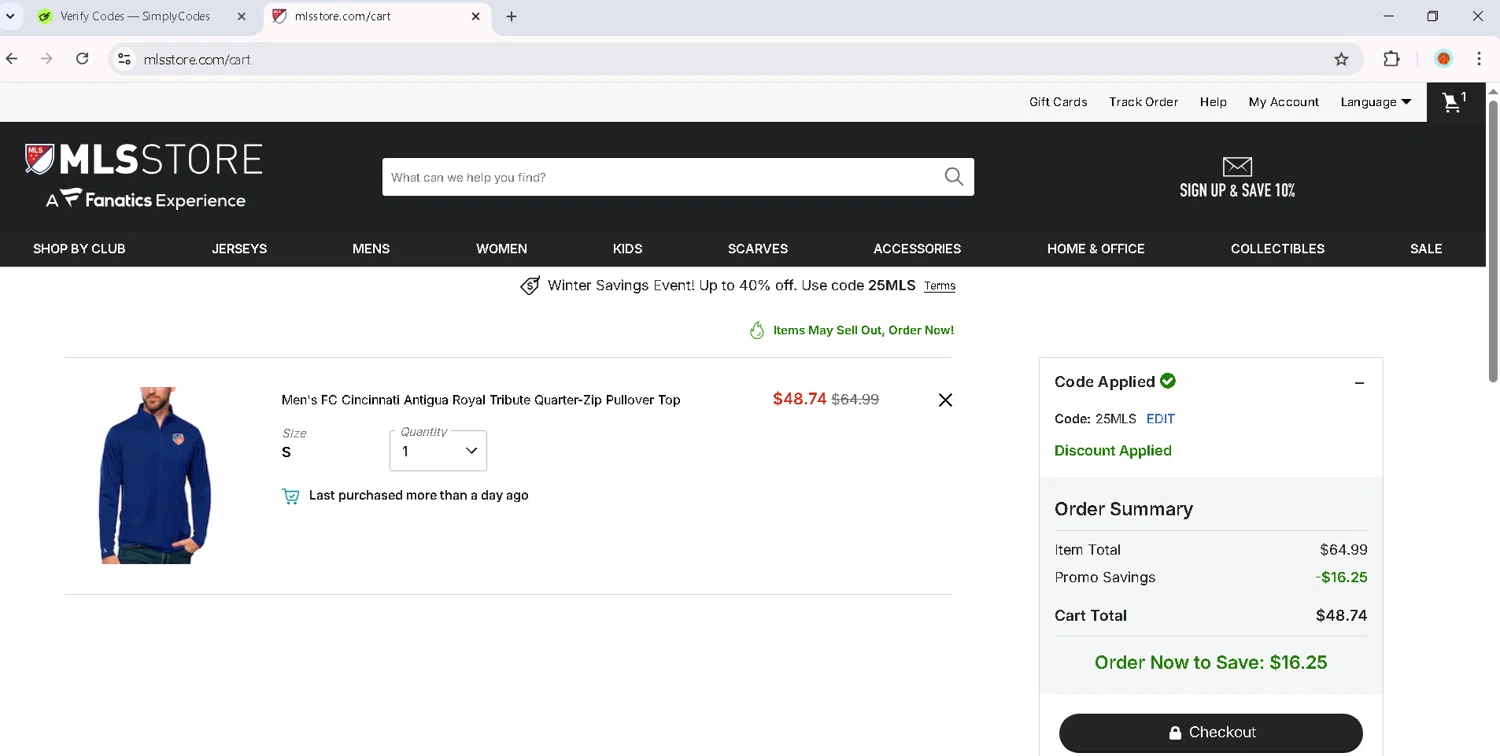Click 'Order Now to Save: $16.25' text
This screenshot has height=756, width=1500.
coord(1211,662)
